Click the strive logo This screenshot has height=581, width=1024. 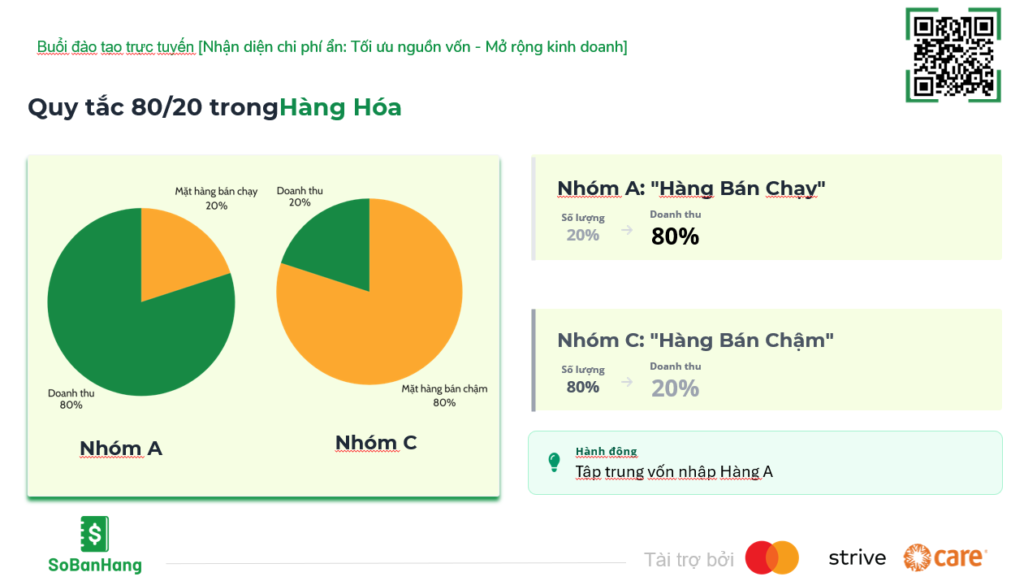pos(857,558)
